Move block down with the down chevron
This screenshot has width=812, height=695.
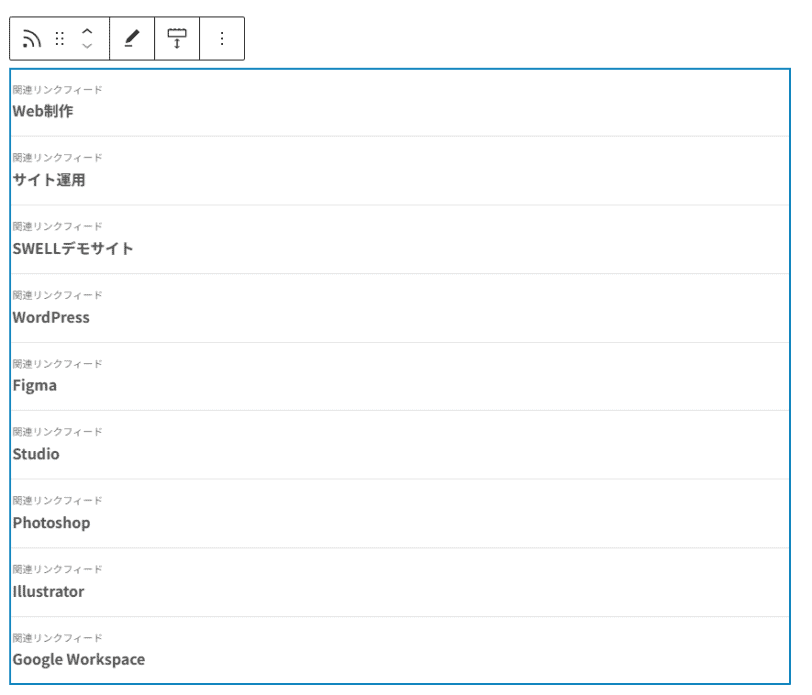click(87, 46)
